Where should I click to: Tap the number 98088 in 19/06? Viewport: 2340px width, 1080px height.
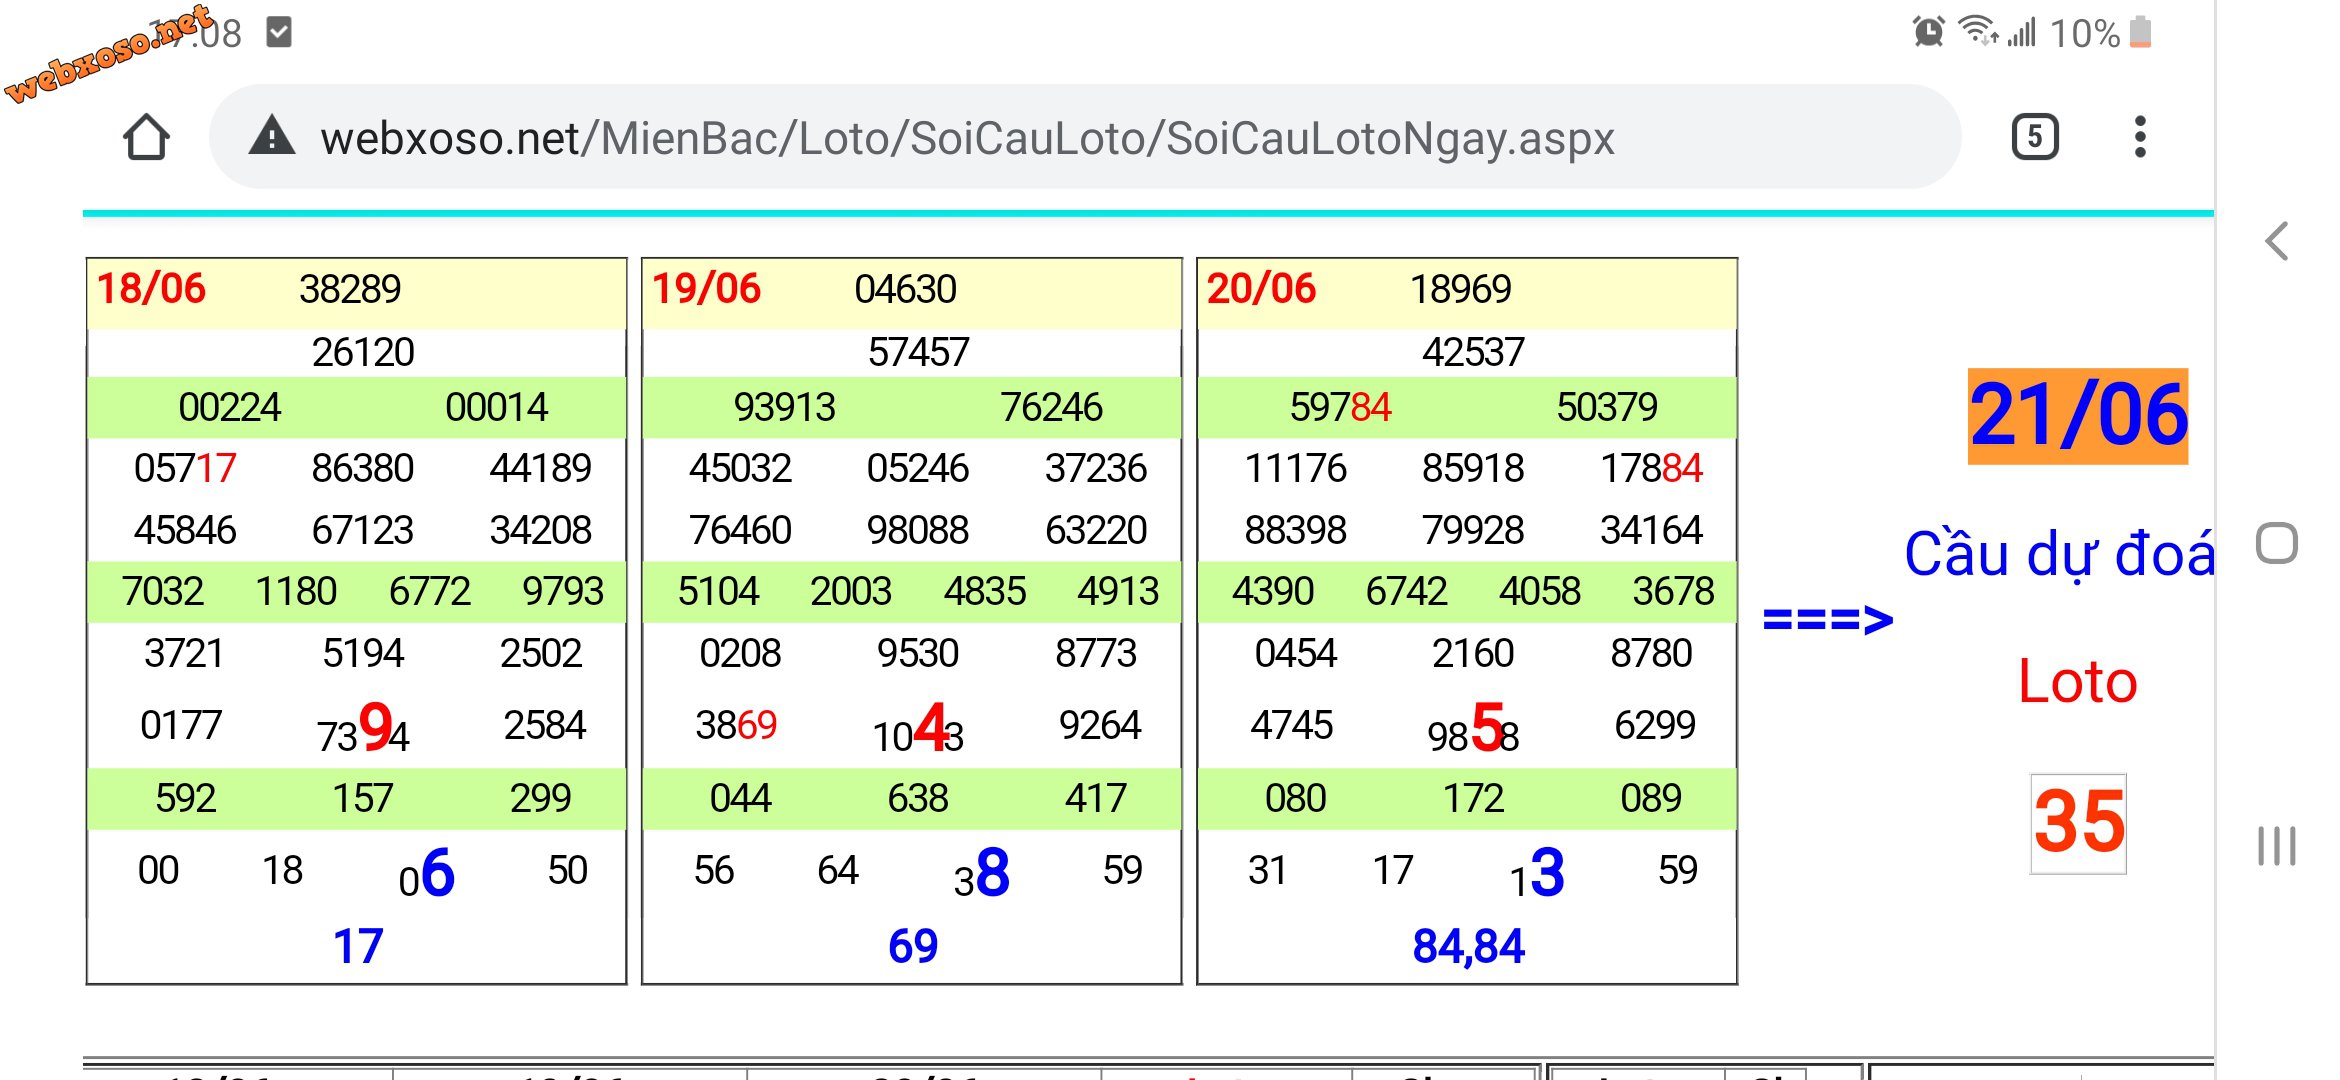click(918, 531)
